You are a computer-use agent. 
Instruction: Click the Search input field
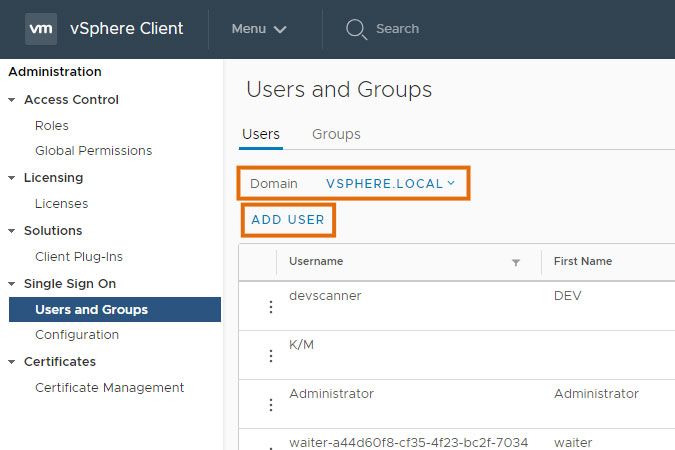click(x=420, y=29)
